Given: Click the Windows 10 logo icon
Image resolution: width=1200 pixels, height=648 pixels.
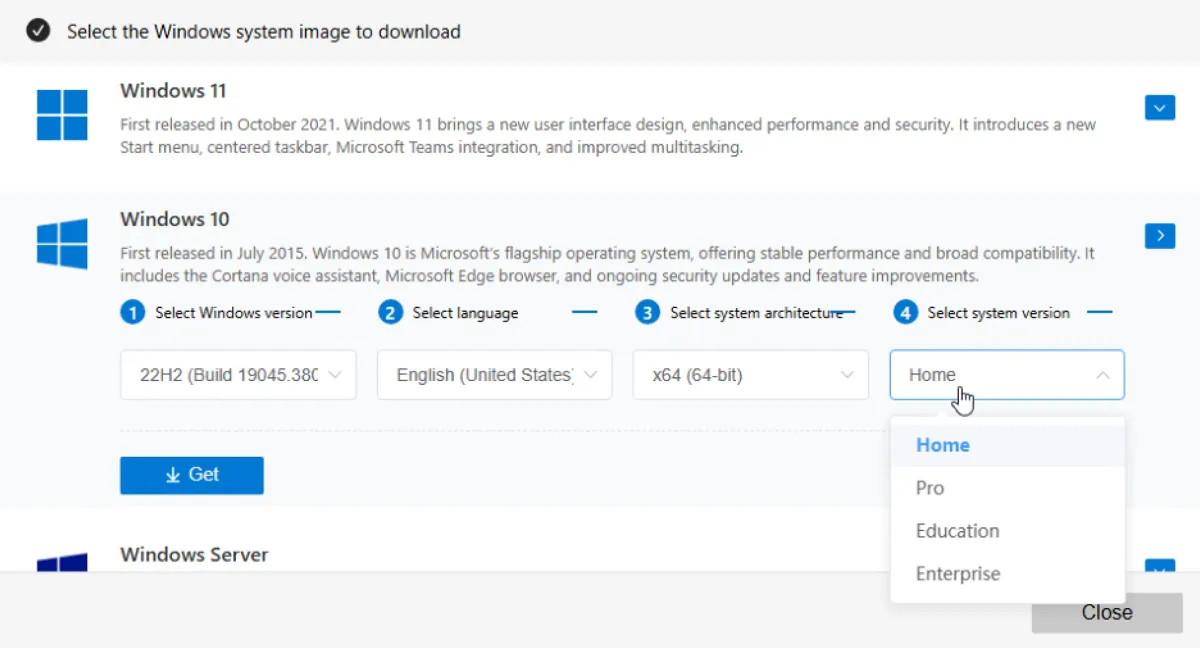Looking at the screenshot, I should click(62, 244).
